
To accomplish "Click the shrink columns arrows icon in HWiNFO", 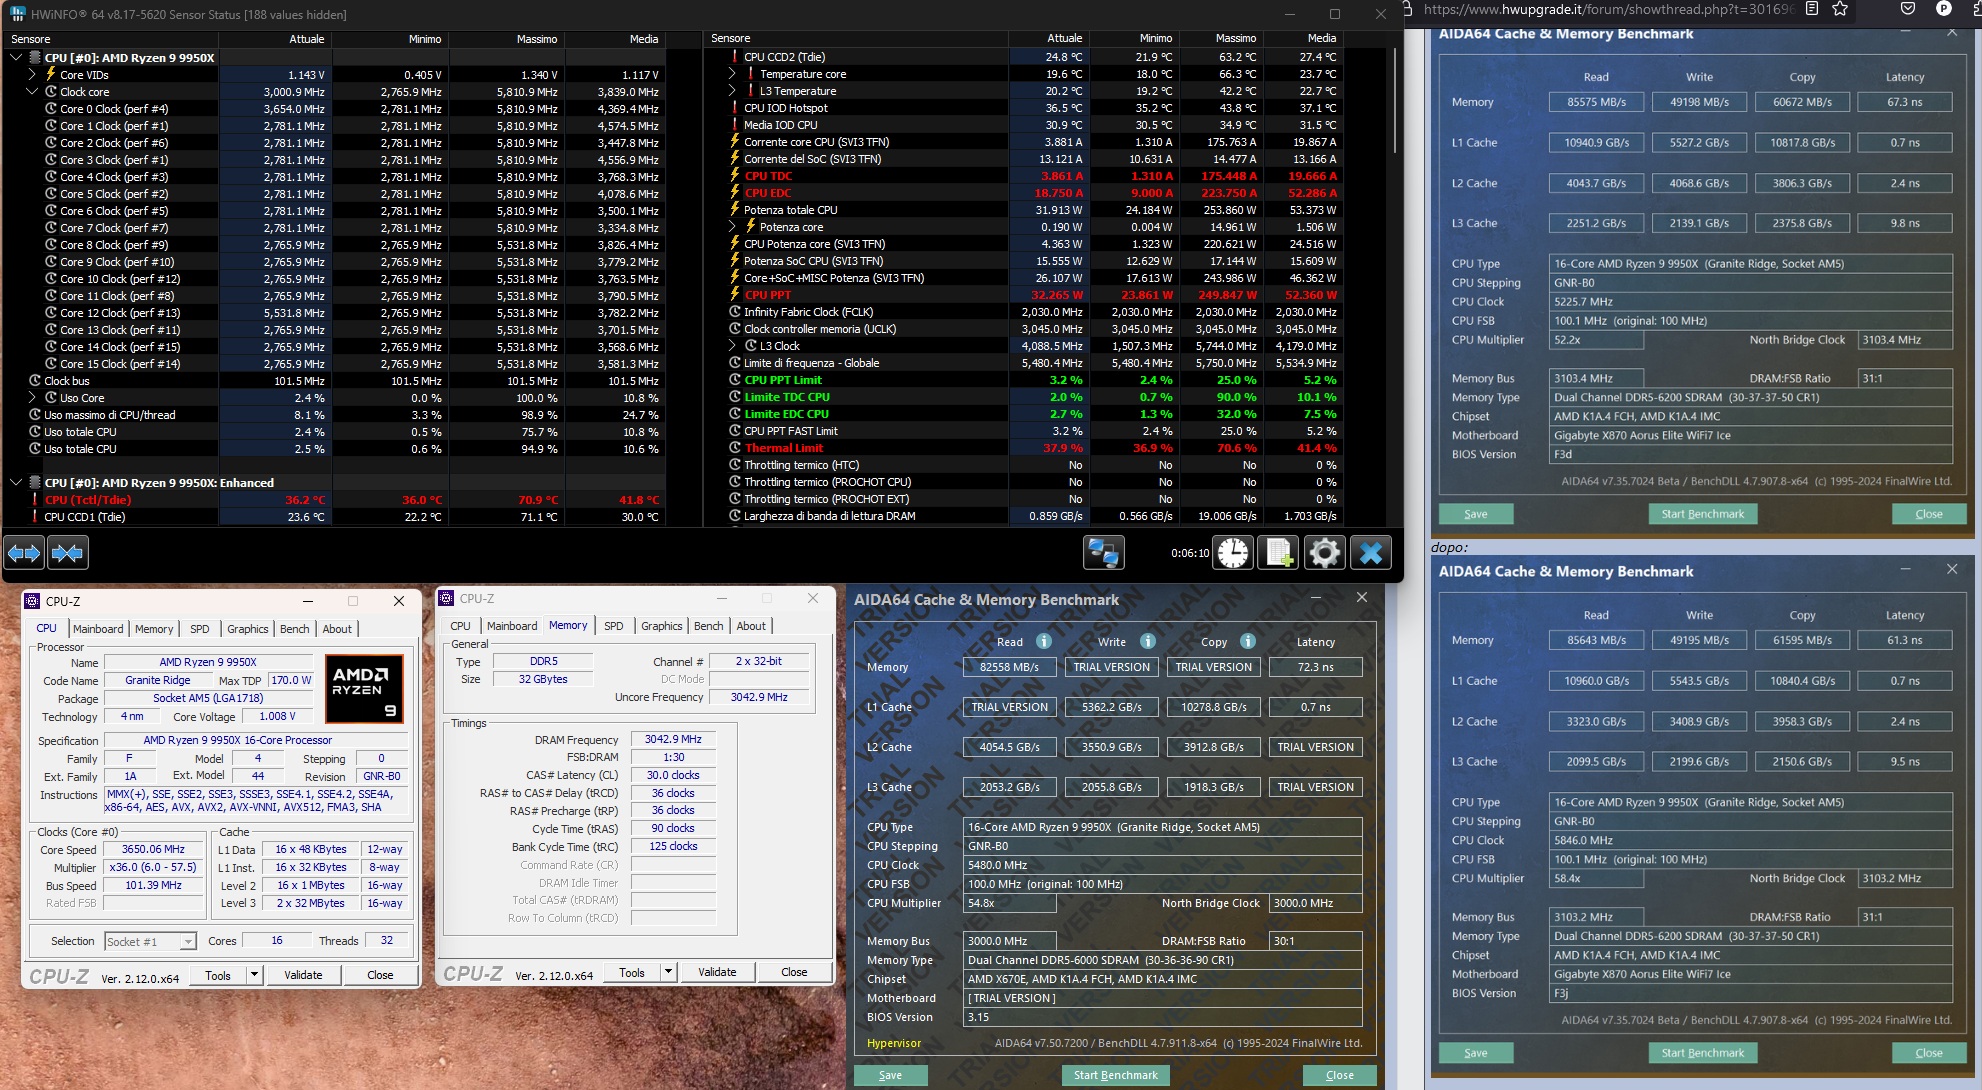I will point(67,552).
